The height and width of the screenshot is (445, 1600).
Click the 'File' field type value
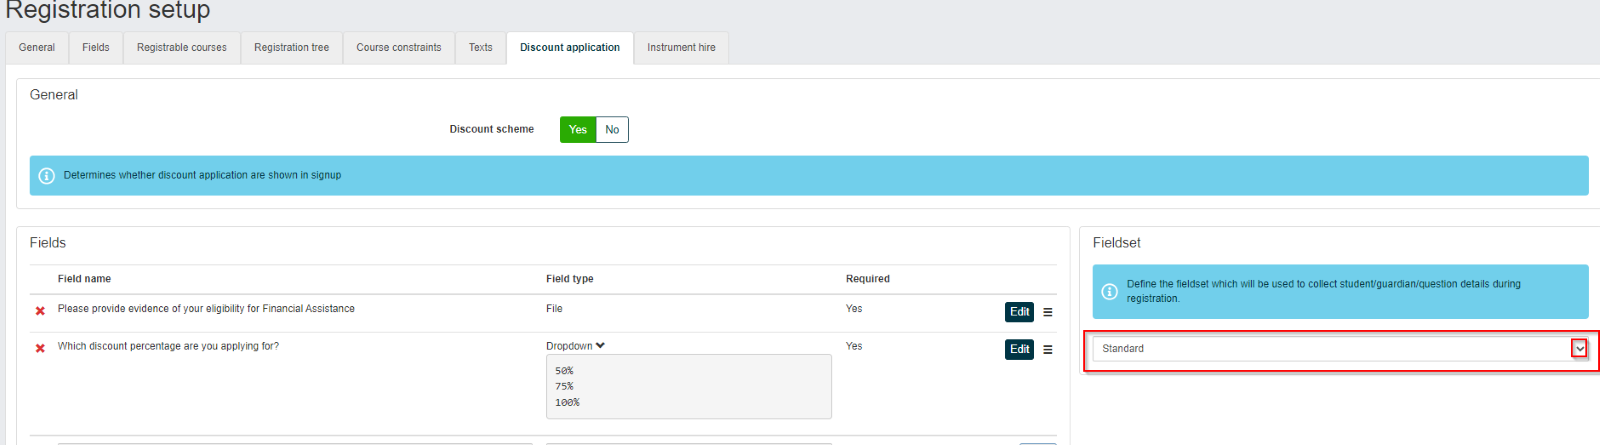point(554,309)
